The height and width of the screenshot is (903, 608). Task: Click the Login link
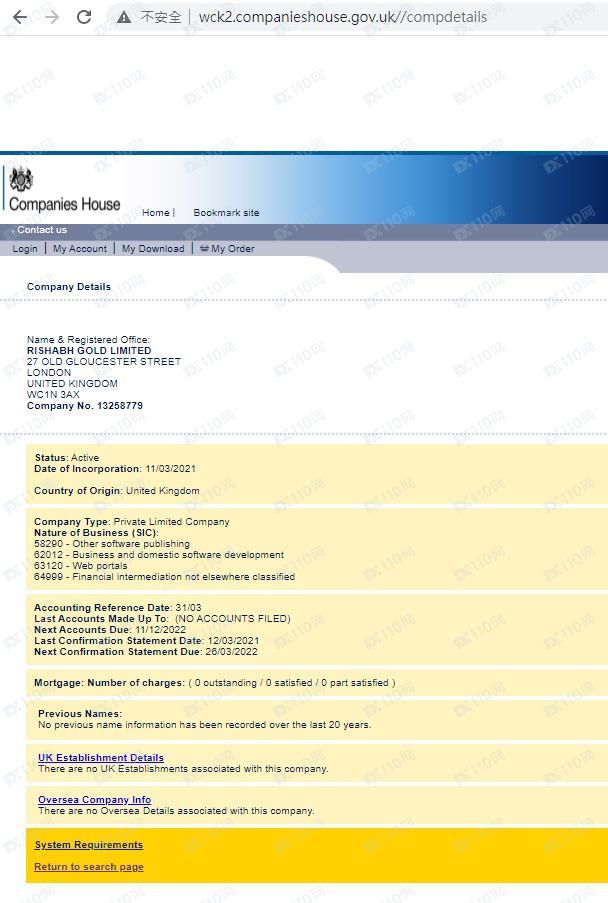pyautogui.click(x=25, y=249)
